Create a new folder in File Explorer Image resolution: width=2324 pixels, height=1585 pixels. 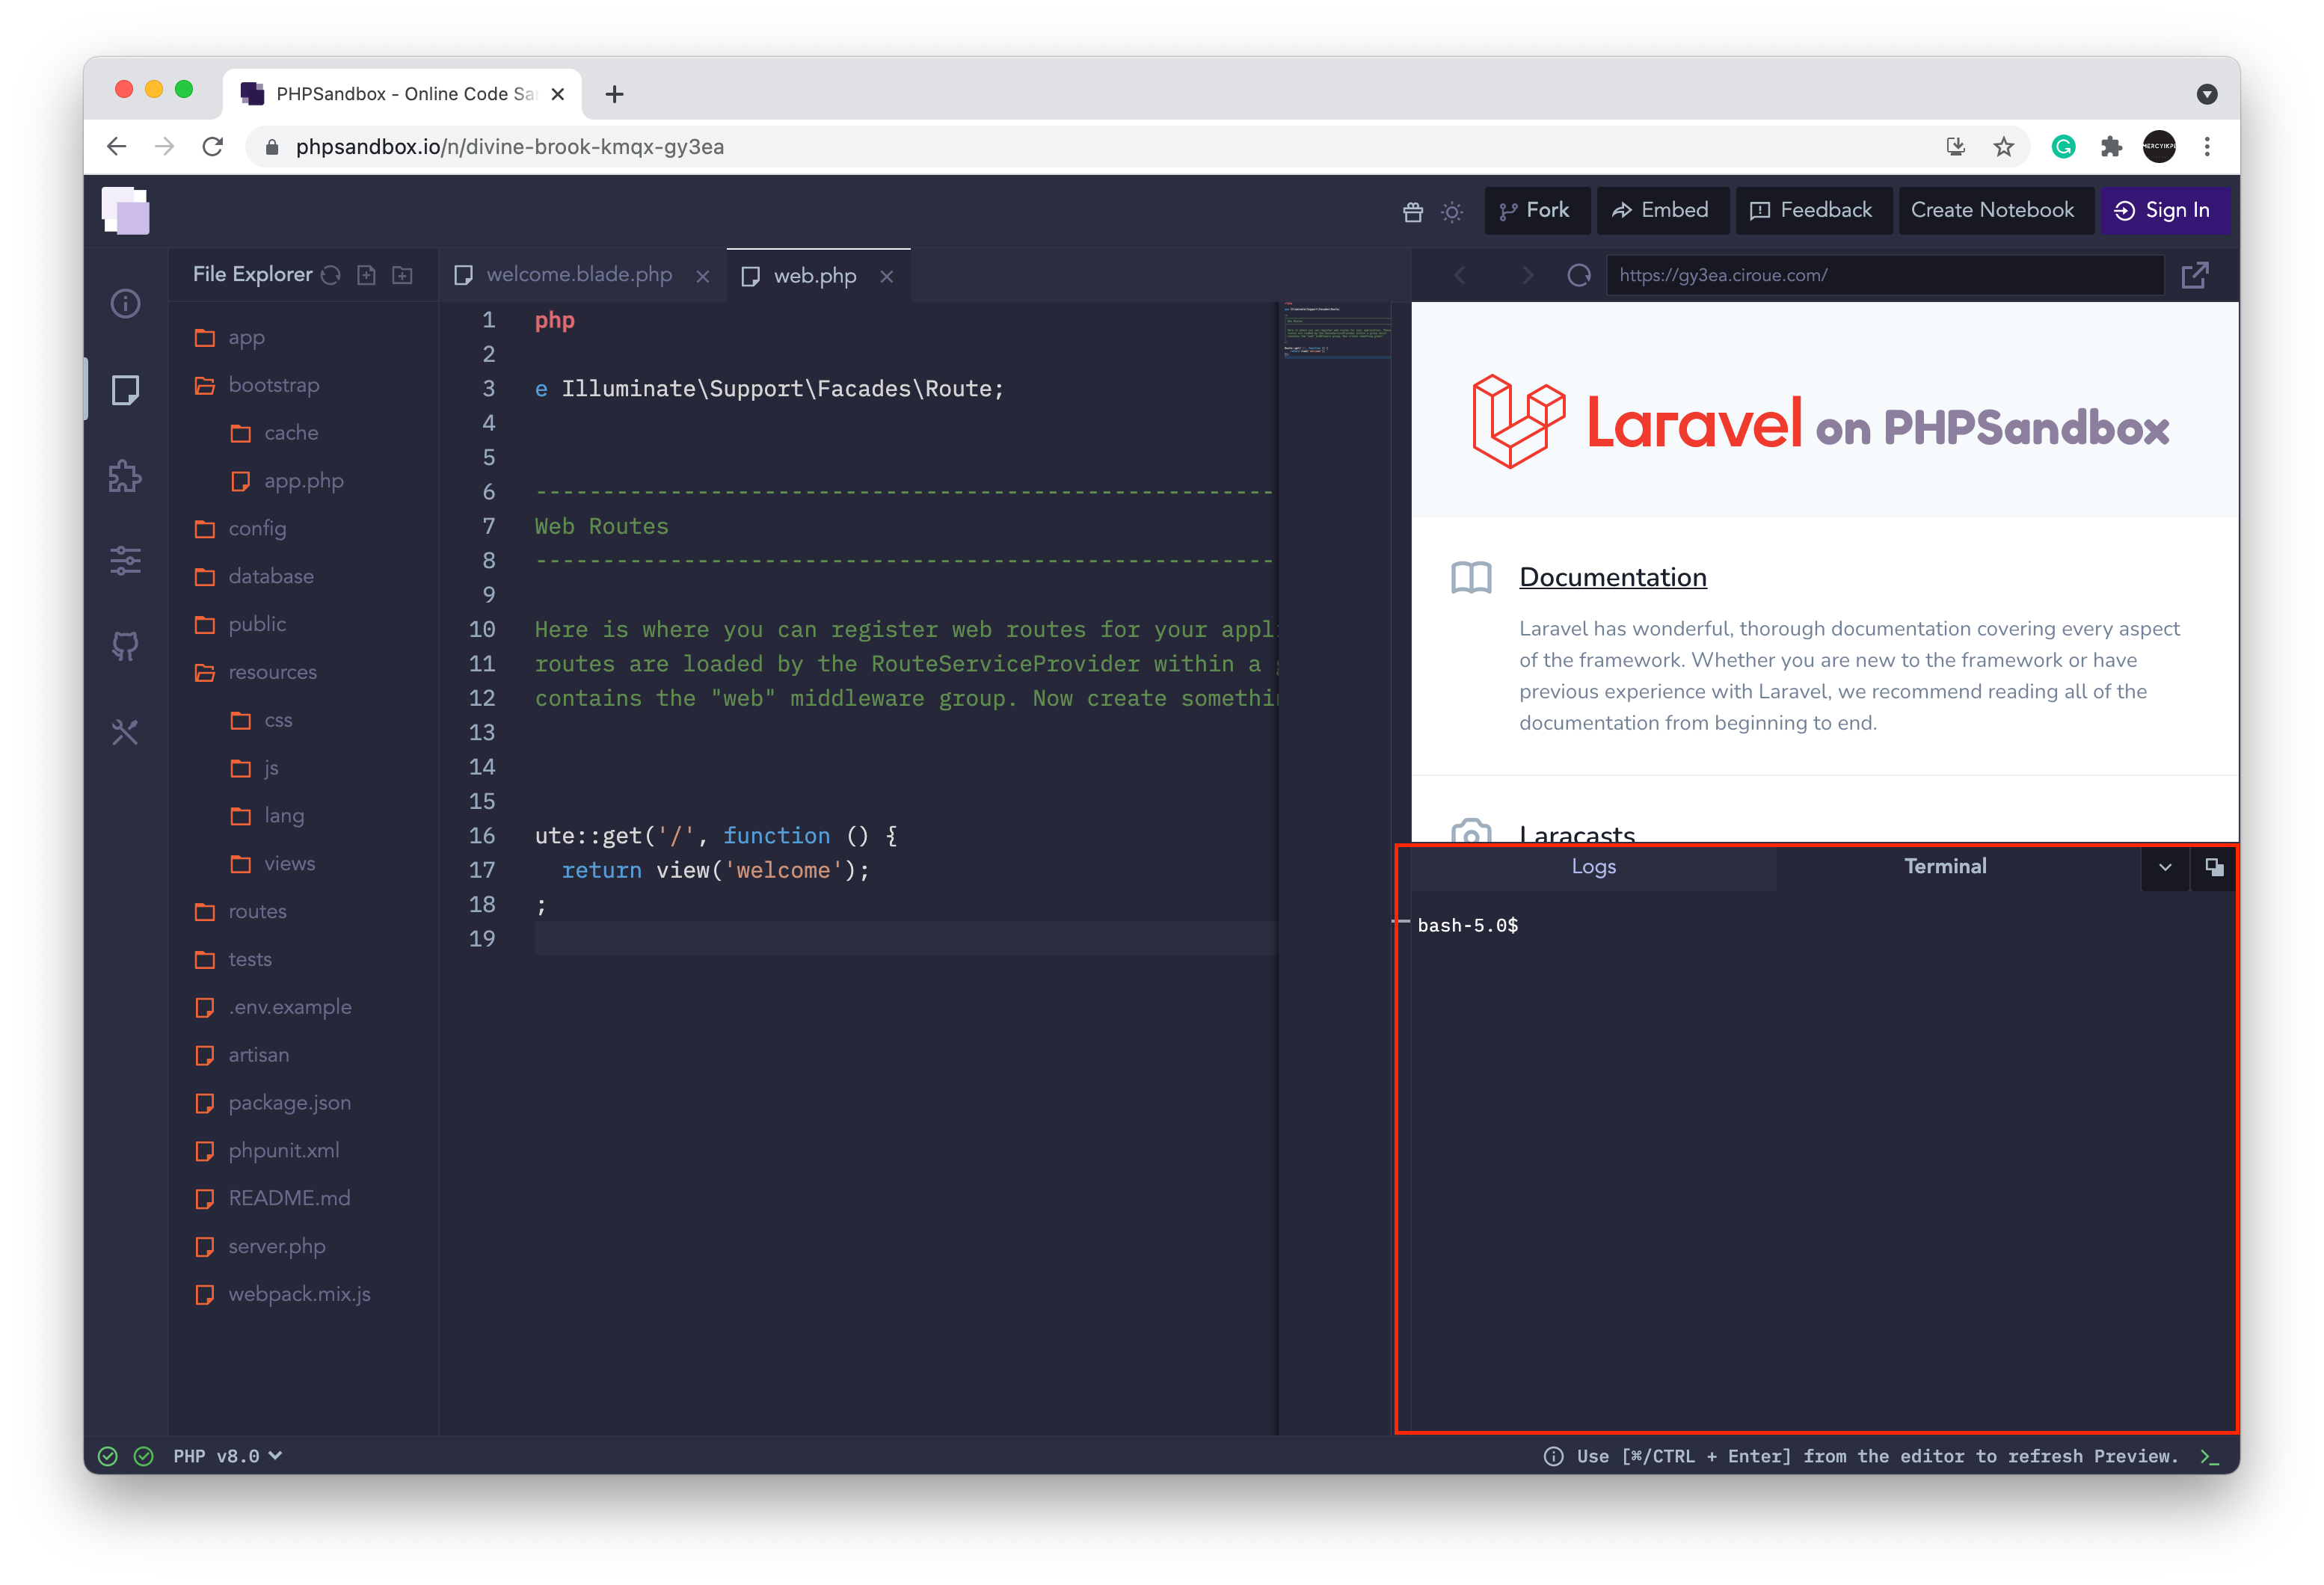403,275
